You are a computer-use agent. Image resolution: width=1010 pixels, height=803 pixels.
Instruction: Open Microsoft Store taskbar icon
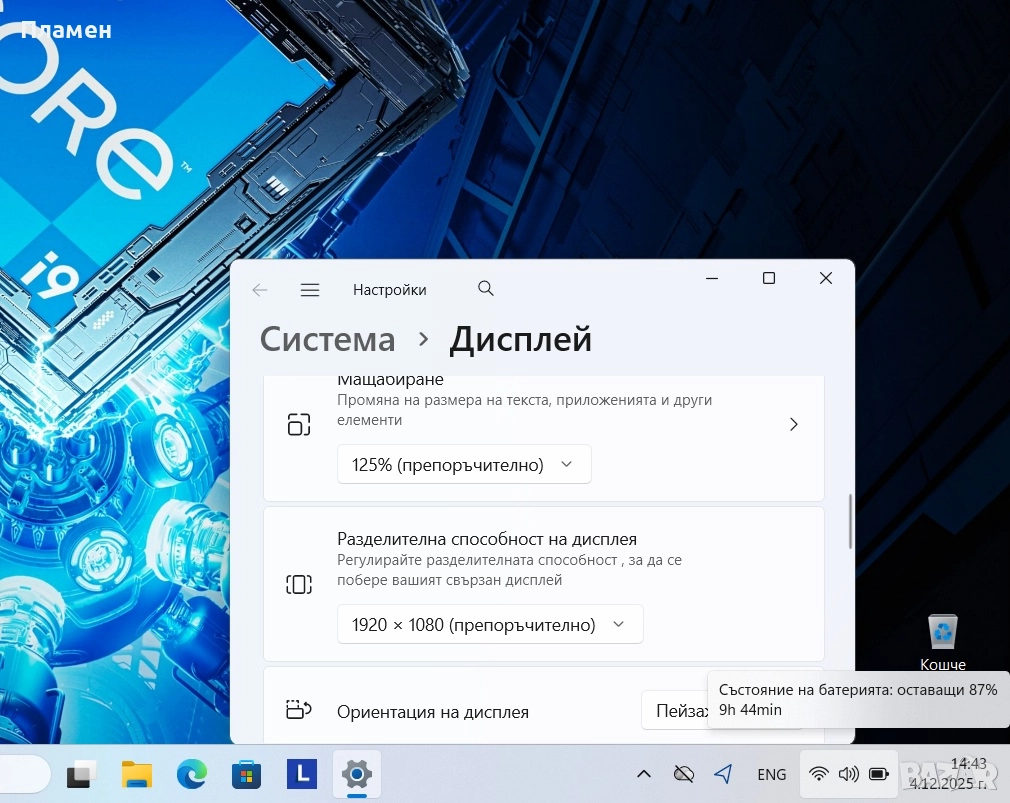(x=246, y=774)
